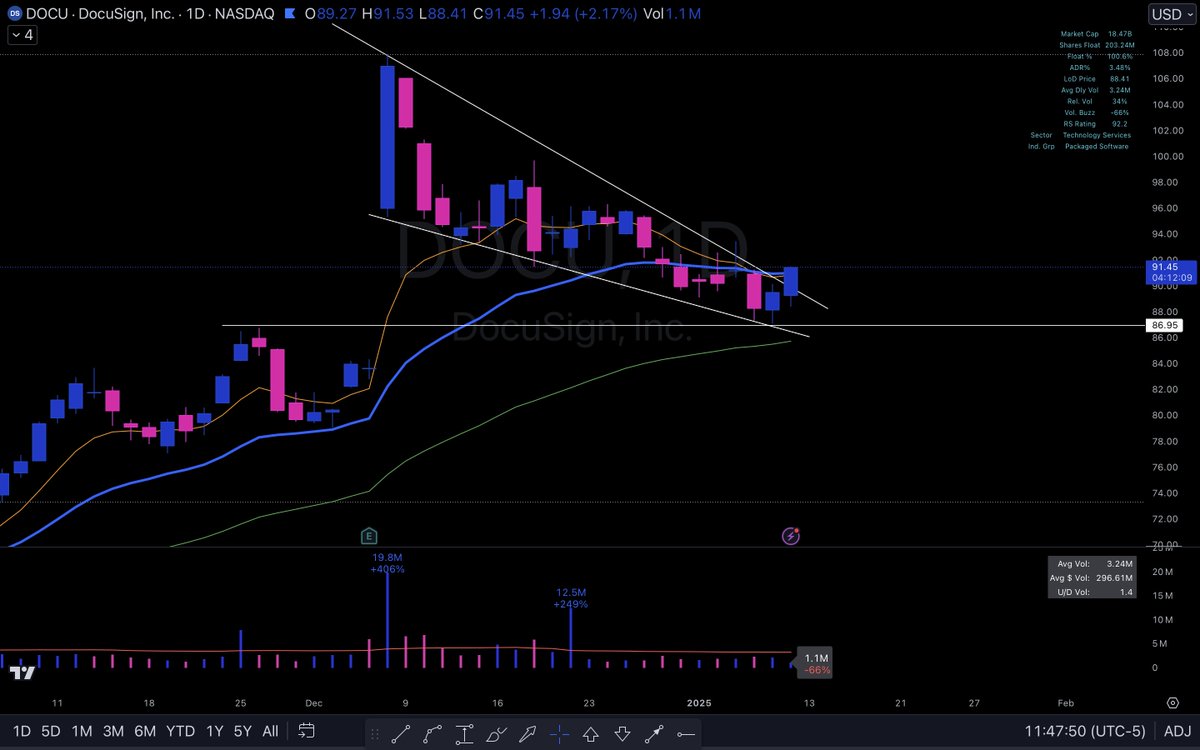
Task: Select the arrow marker tool
Action: pyautogui.click(x=528, y=733)
